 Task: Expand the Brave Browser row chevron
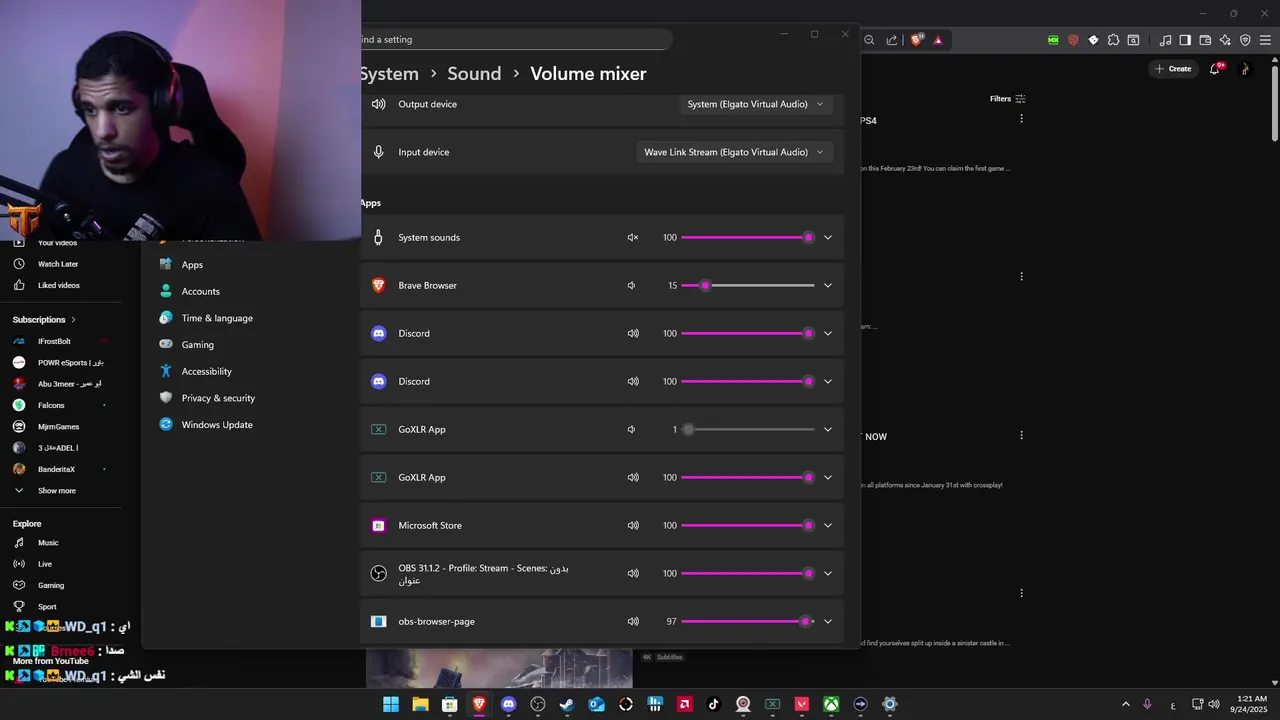pyautogui.click(x=827, y=285)
